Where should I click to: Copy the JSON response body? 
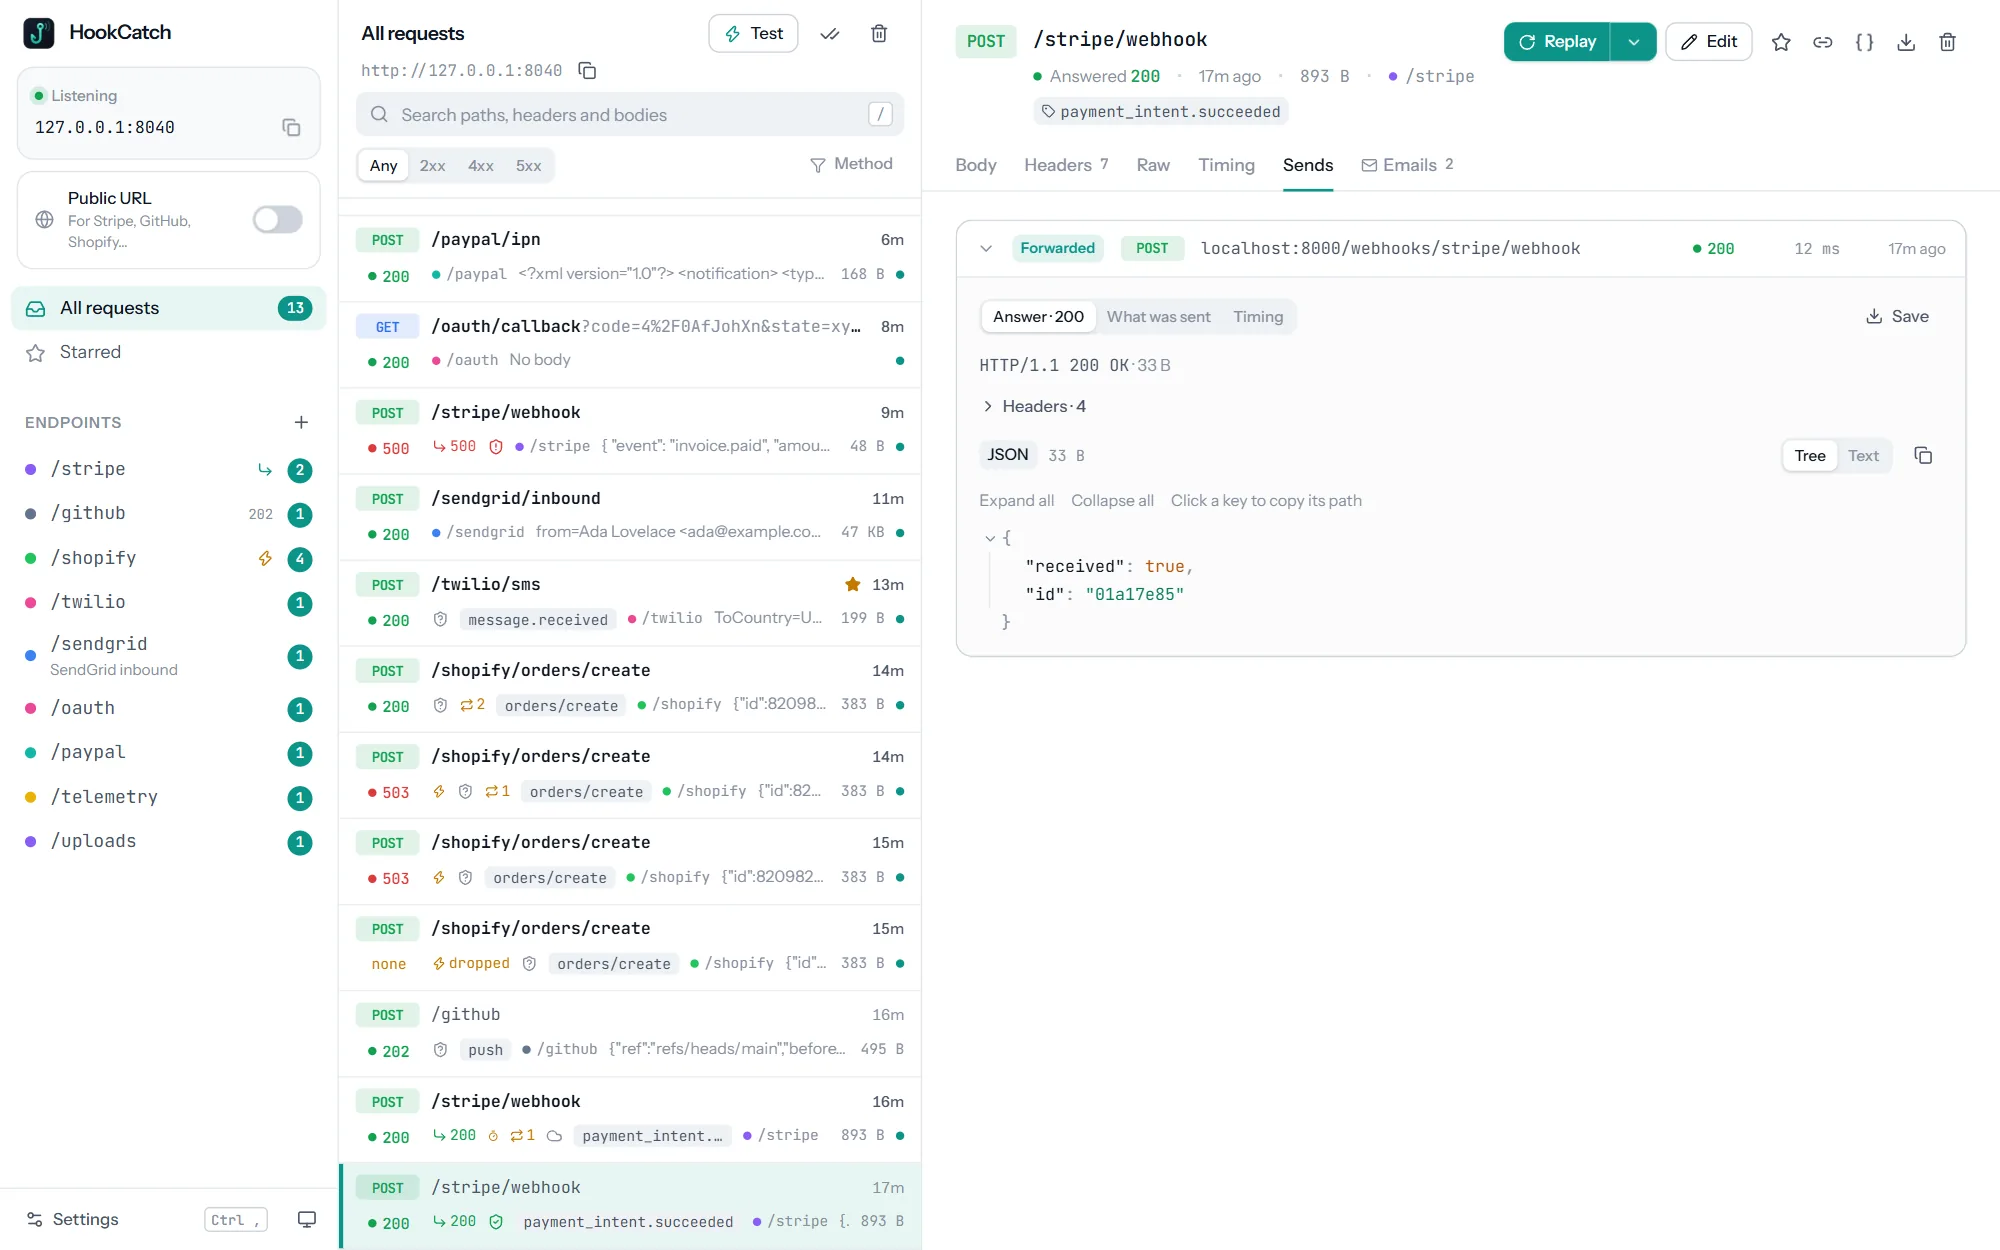pos(1923,455)
